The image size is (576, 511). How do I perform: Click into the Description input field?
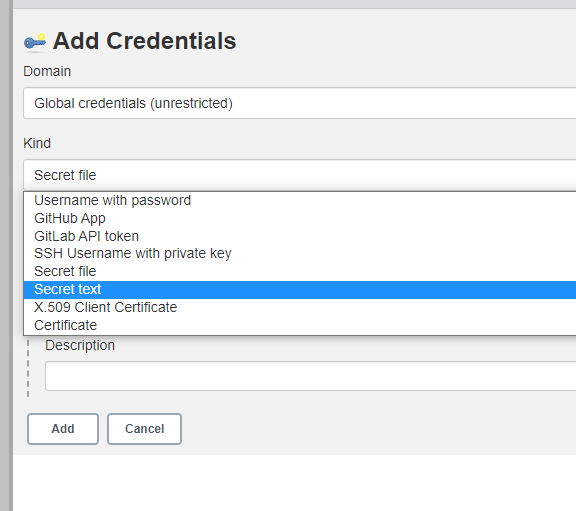click(x=310, y=376)
